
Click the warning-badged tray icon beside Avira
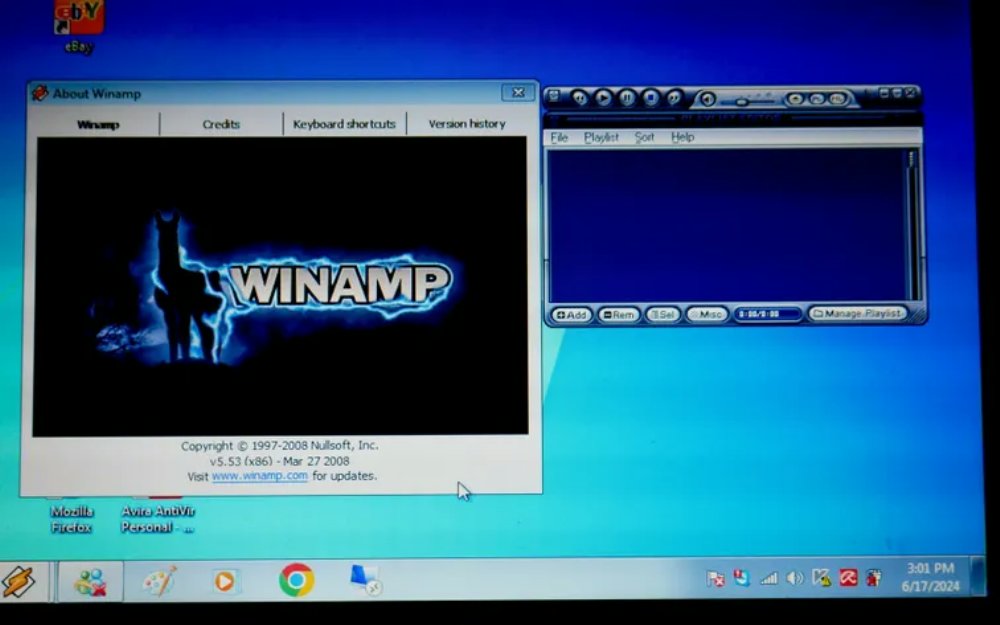[821, 578]
